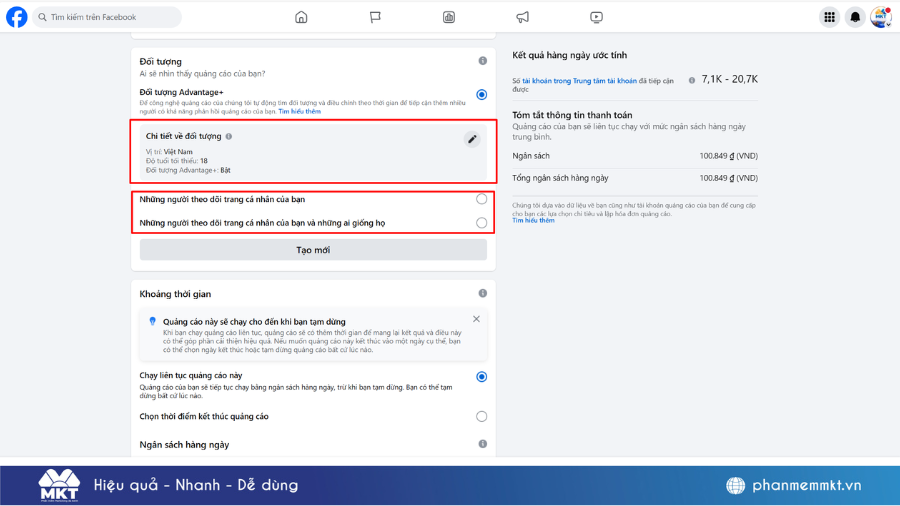Open the Home tab icon

pyautogui.click(x=301, y=17)
